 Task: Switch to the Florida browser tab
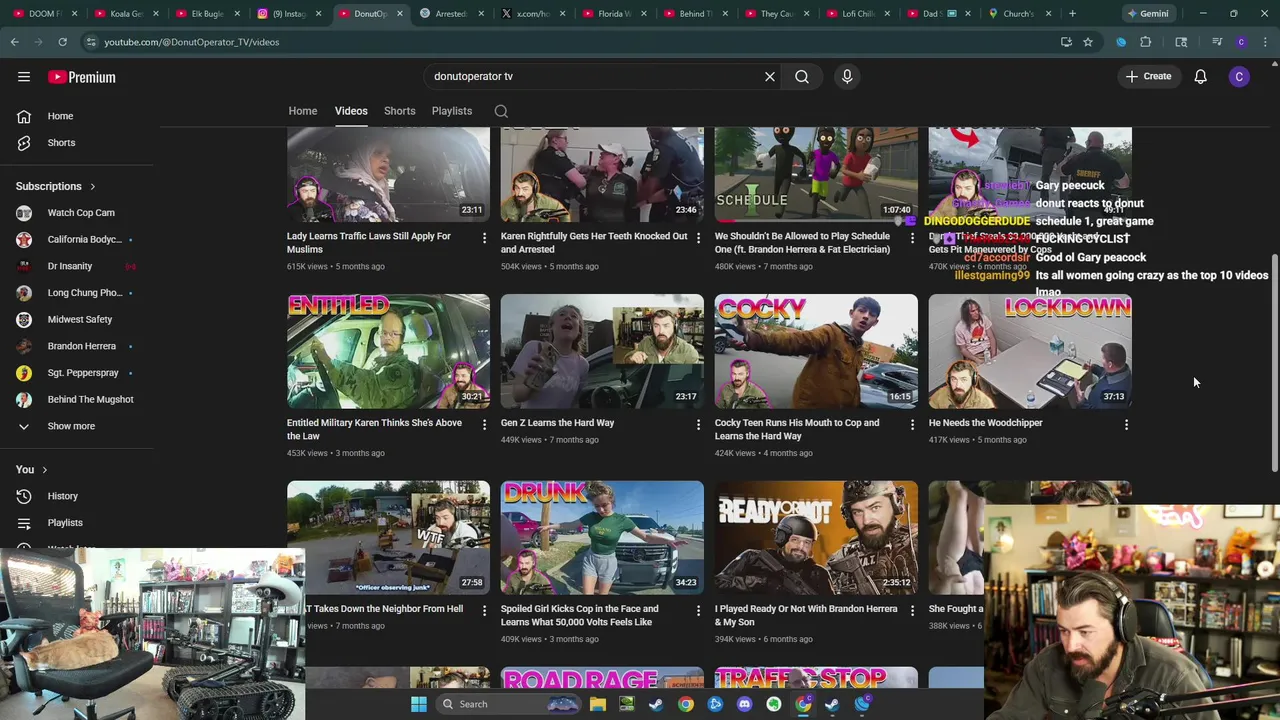pos(613,14)
